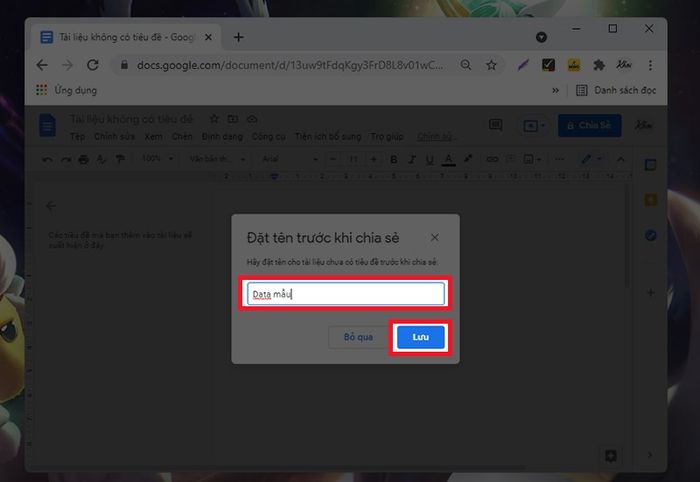Open the Trợ giúp menu

pyautogui.click(x=387, y=137)
